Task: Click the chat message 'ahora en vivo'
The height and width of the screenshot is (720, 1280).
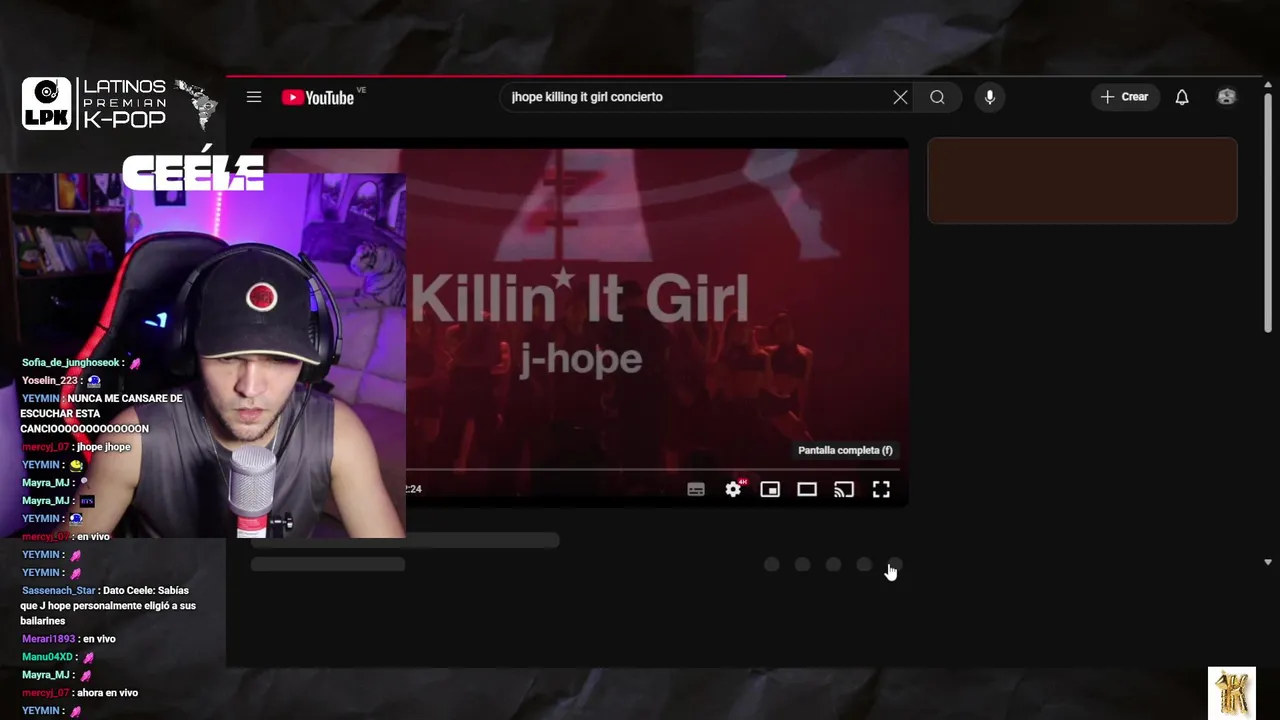Action: (x=106, y=692)
